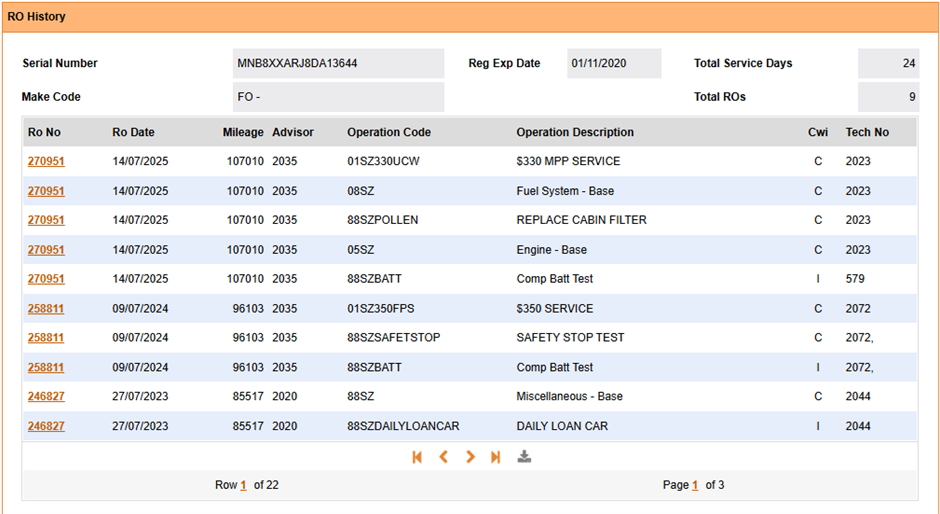The width and height of the screenshot is (940, 514).
Task: Click the Operation Code column header
Action: point(389,133)
